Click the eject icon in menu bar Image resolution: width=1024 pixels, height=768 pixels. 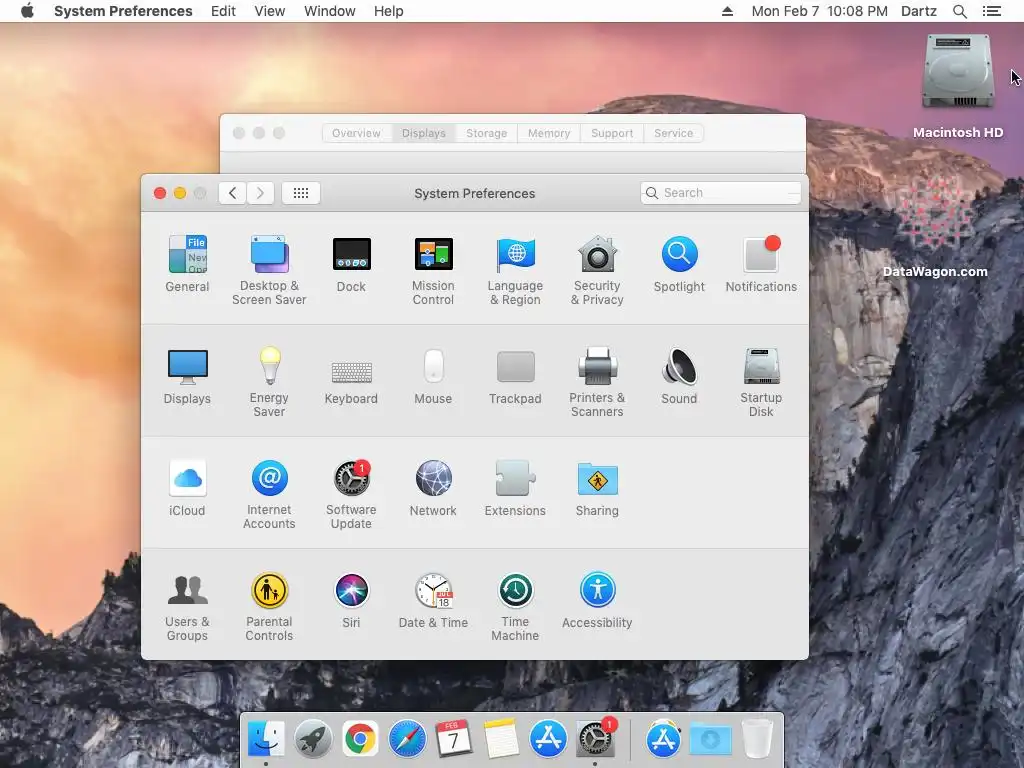727,11
